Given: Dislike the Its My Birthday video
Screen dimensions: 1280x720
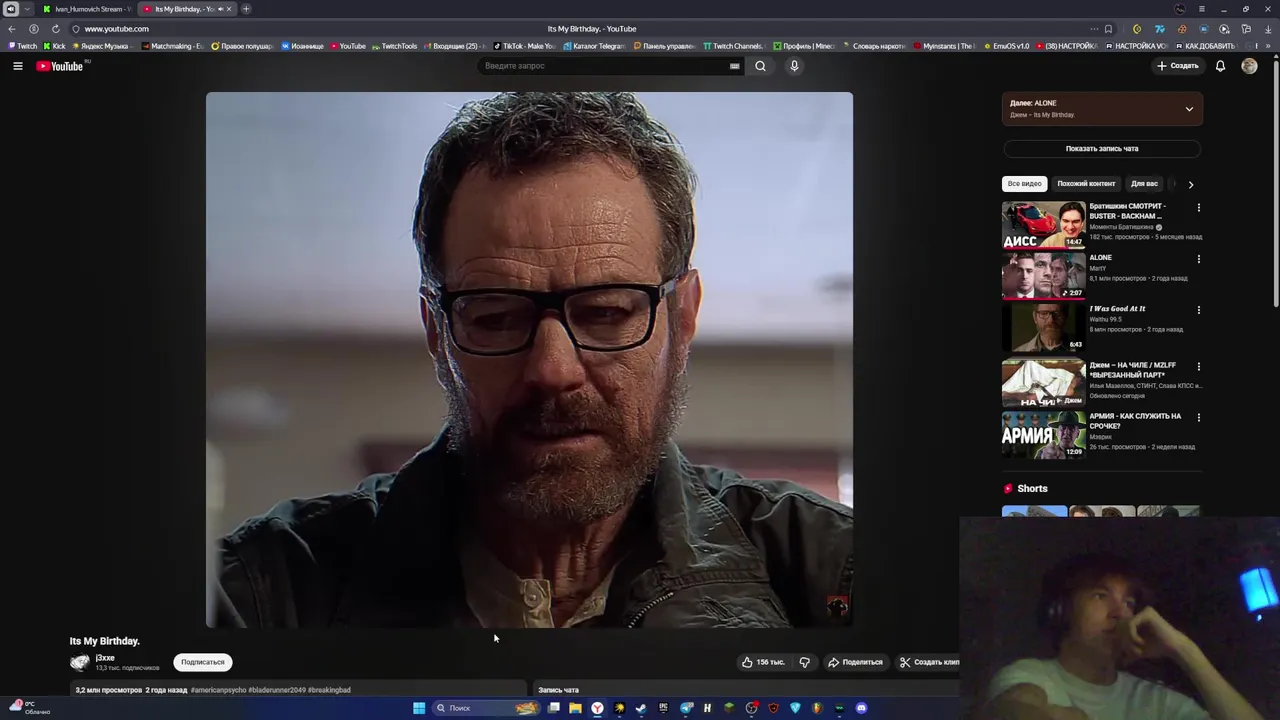Looking at the screenshot, I should [804, 662].
